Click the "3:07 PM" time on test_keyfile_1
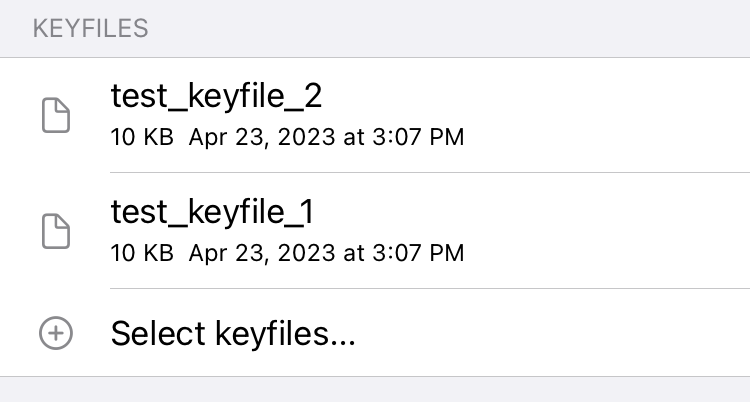 (x=419, y=253)
